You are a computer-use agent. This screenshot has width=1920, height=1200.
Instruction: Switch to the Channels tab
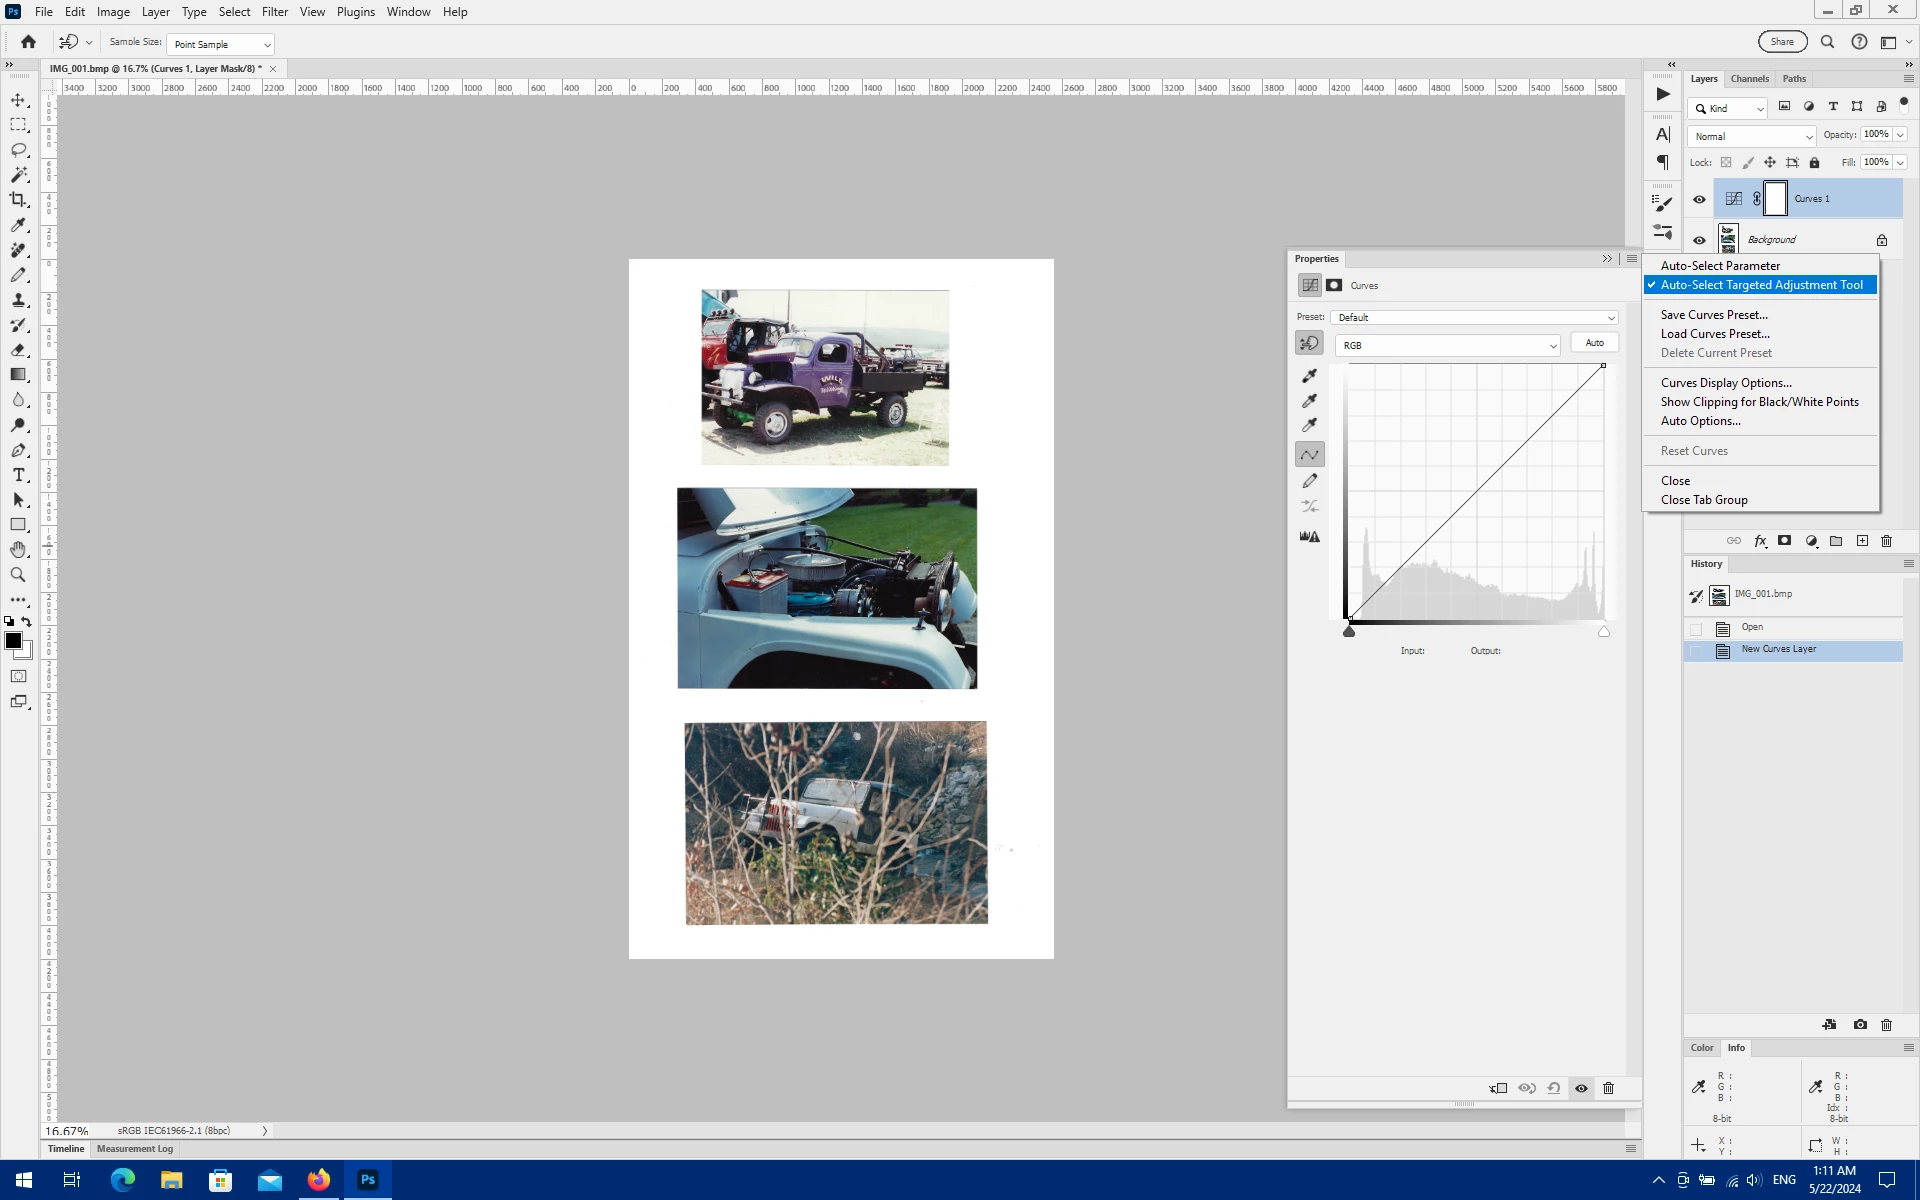(x=1749, y=79)
